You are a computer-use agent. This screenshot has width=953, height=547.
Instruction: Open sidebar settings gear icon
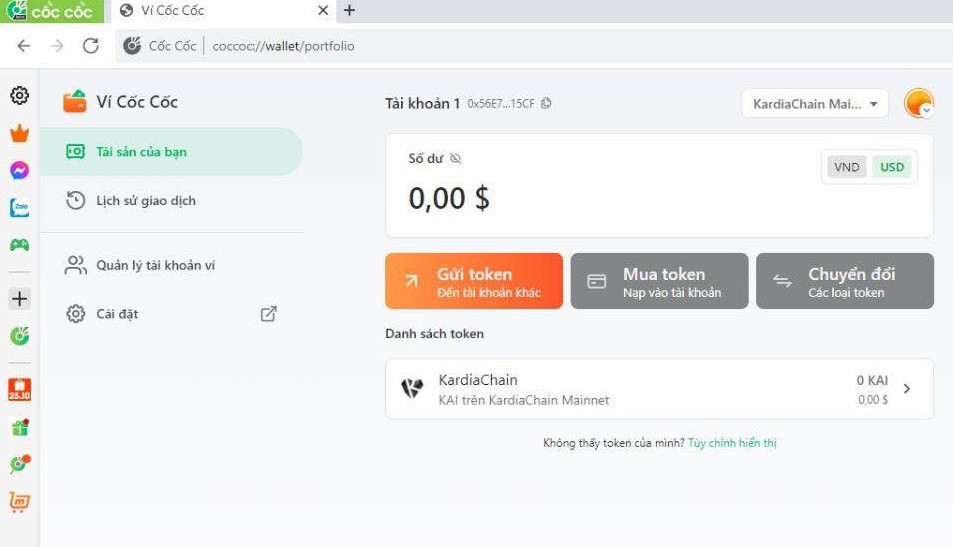tap(19, 96)
